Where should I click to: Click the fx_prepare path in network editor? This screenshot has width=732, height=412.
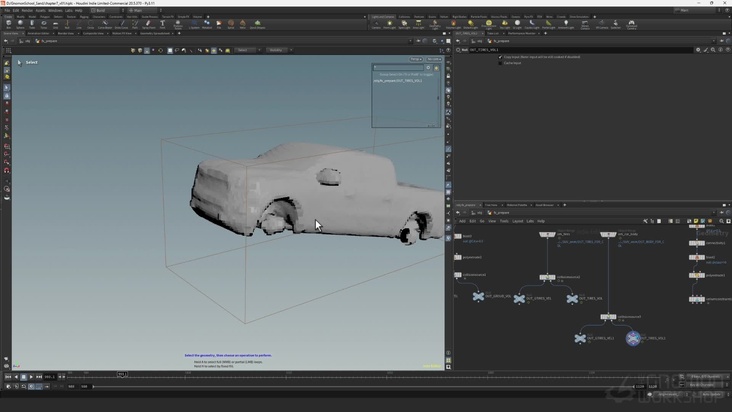click(502, 213)
